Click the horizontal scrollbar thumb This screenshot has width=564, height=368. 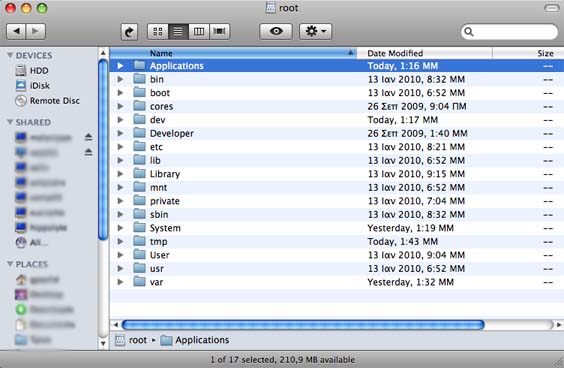303,325
